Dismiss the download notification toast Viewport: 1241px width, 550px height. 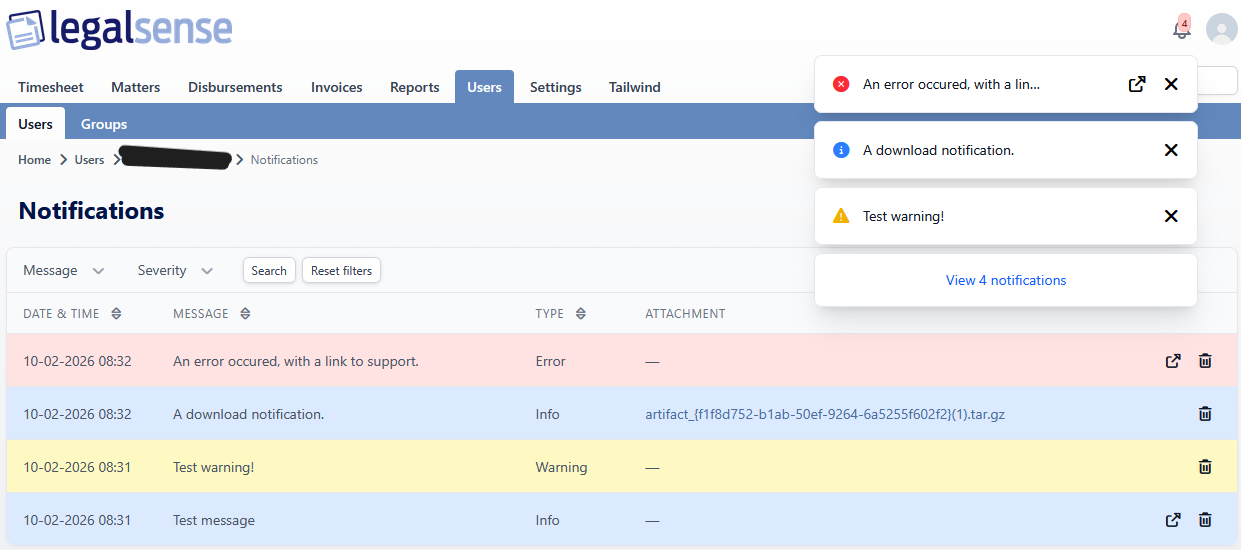point(1171,150)
